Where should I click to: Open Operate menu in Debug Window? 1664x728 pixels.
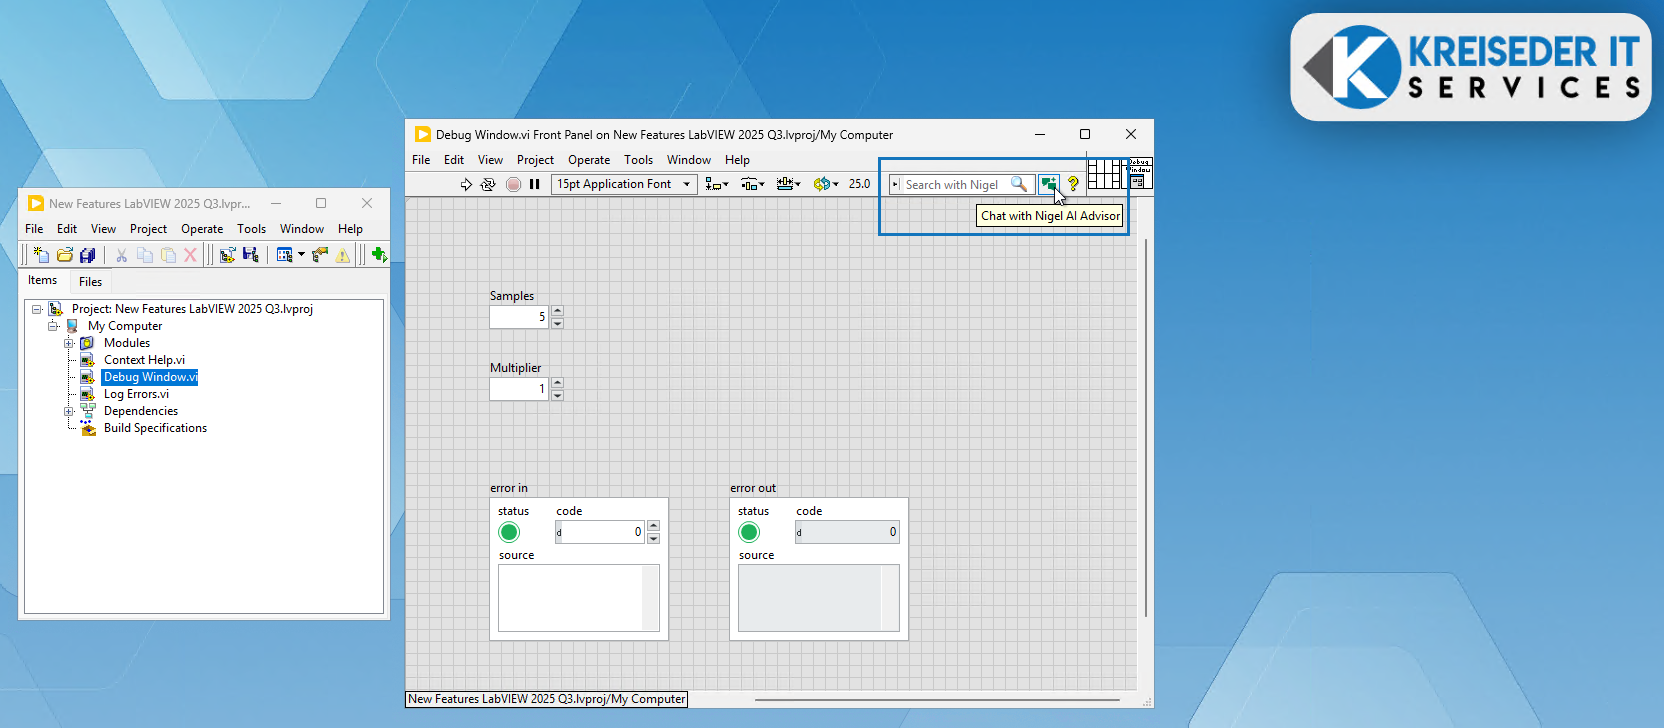[589, 160]
